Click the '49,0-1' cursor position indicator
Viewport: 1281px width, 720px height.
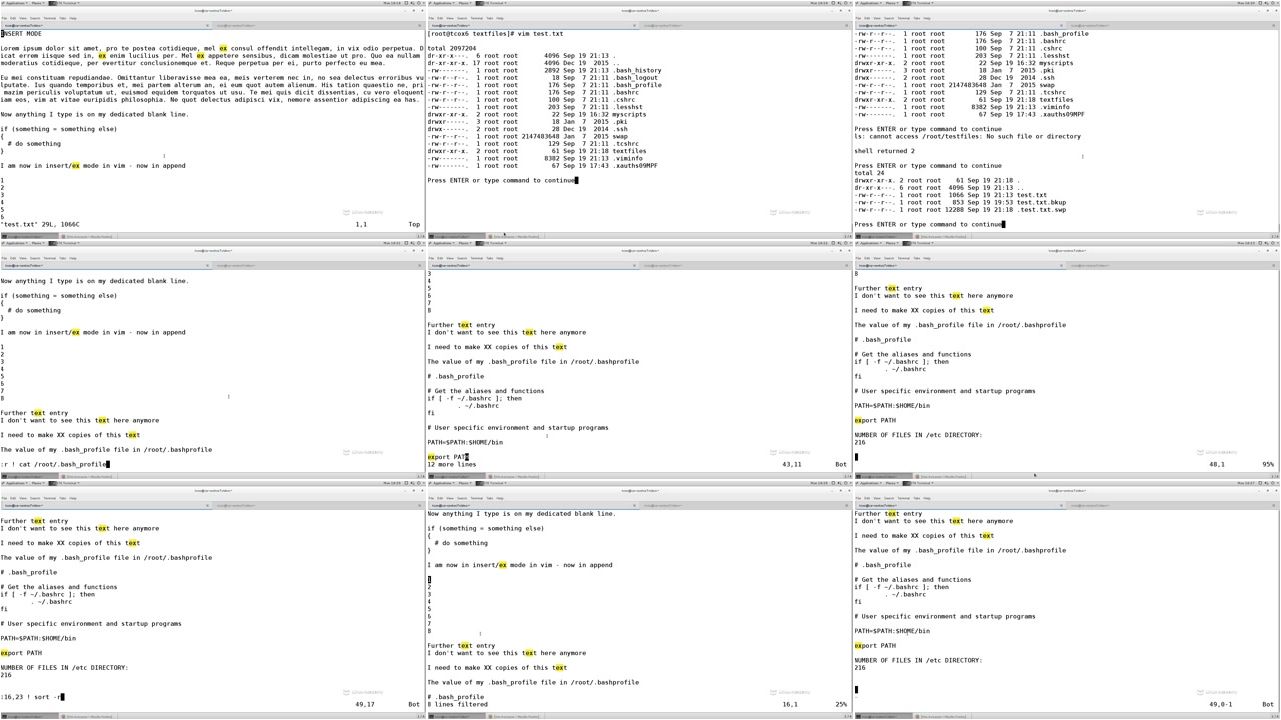click(1221, 704)
